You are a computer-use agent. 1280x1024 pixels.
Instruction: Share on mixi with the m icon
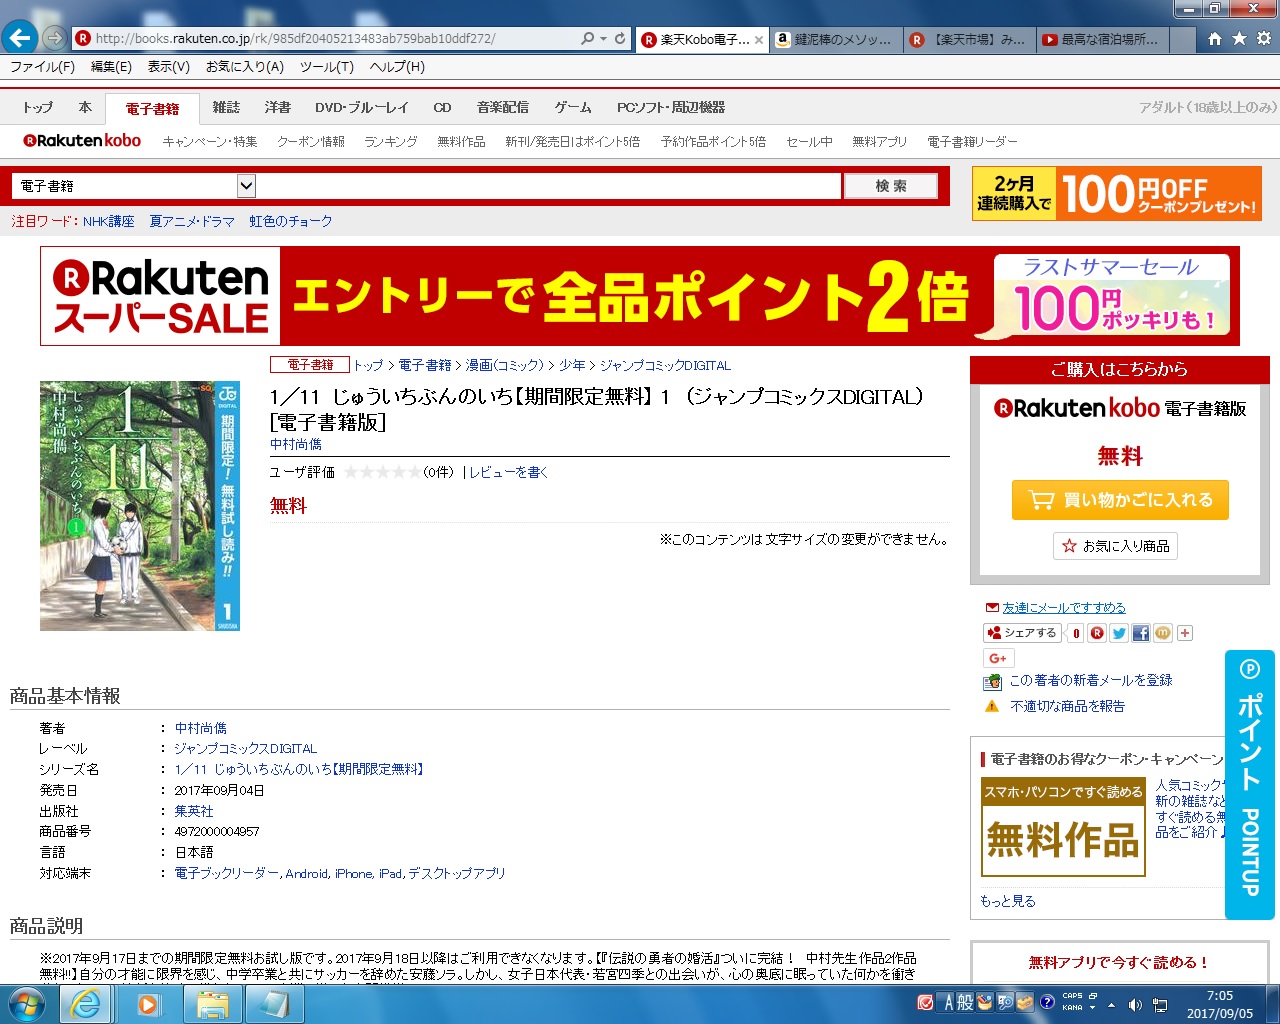1163,633
